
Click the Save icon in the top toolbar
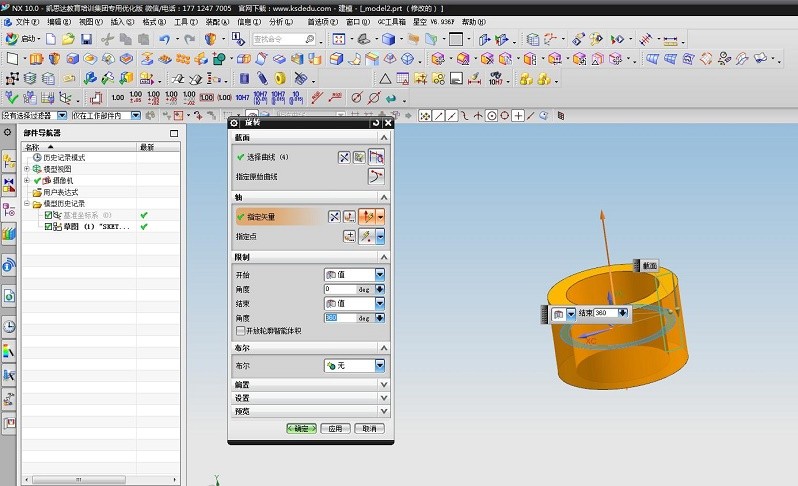click(87, 39)
